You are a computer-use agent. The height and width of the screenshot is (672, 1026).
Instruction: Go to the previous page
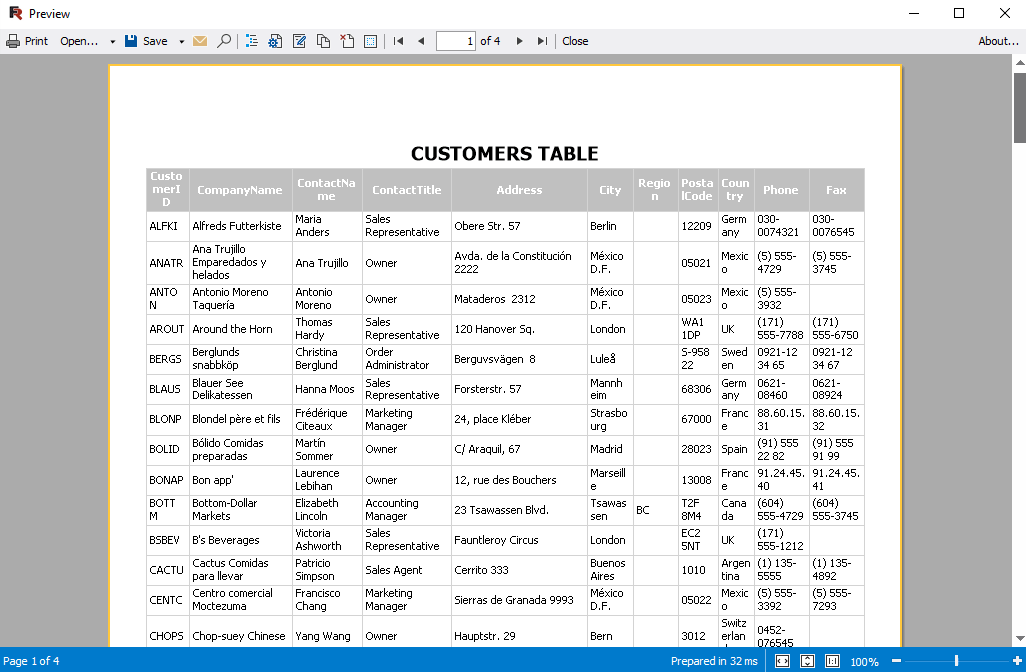421,41
